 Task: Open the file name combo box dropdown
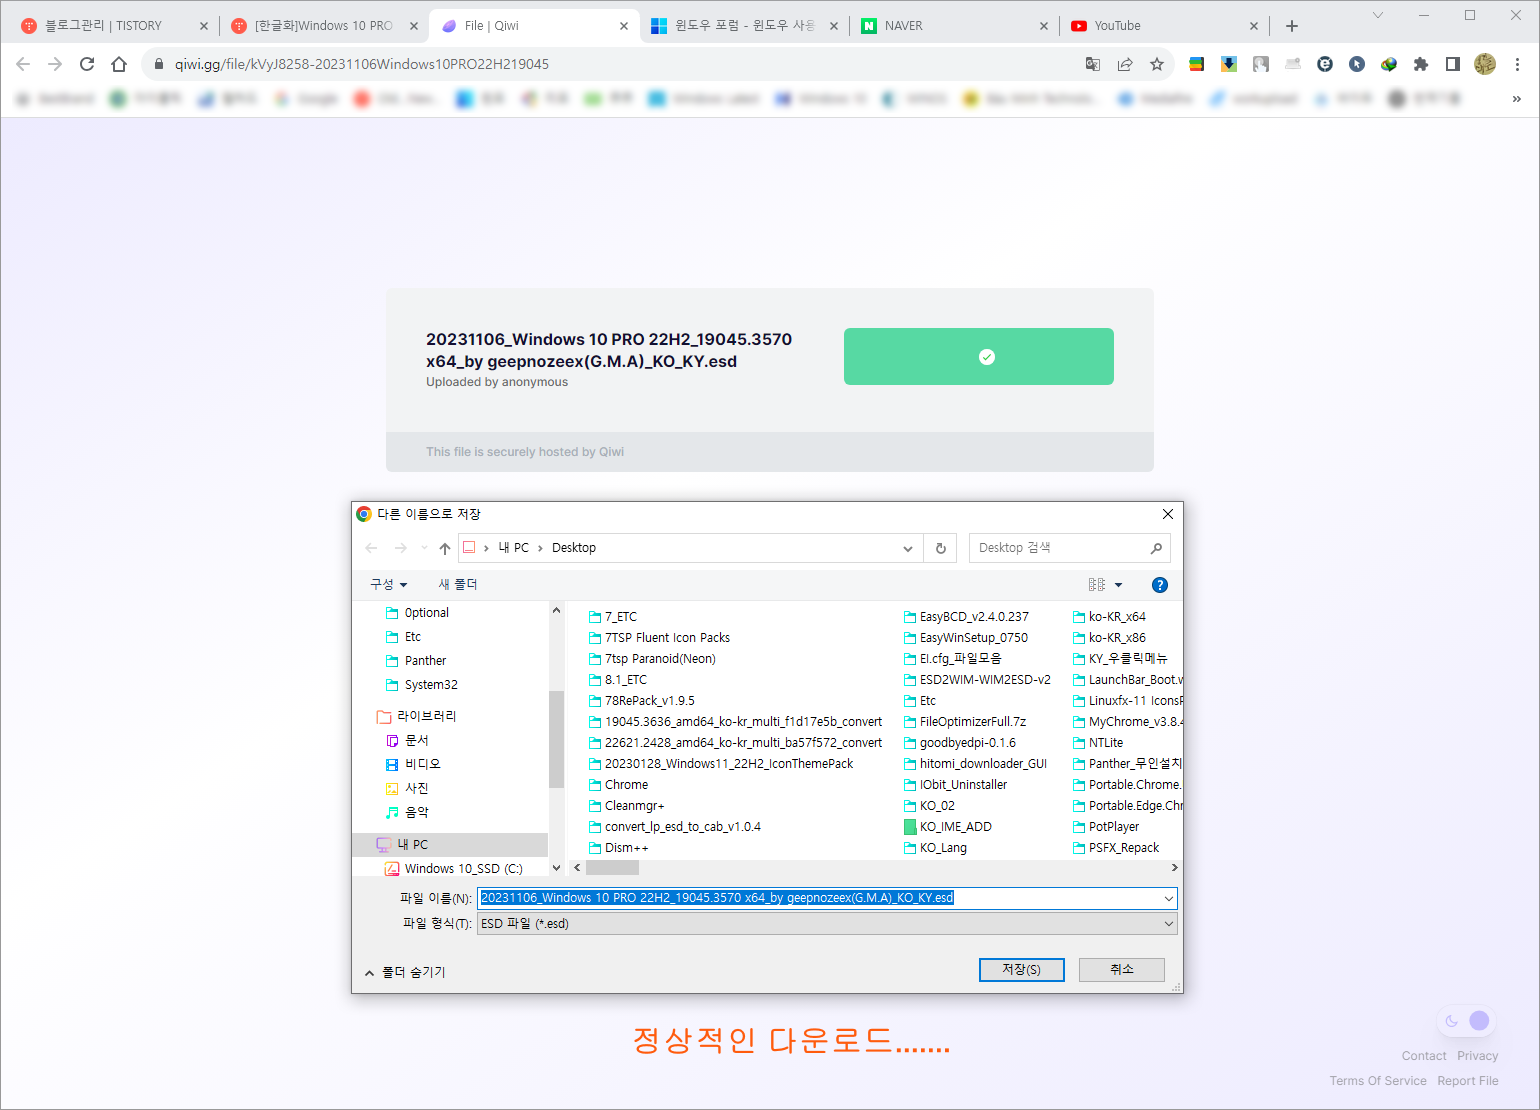coord(1168,898)
